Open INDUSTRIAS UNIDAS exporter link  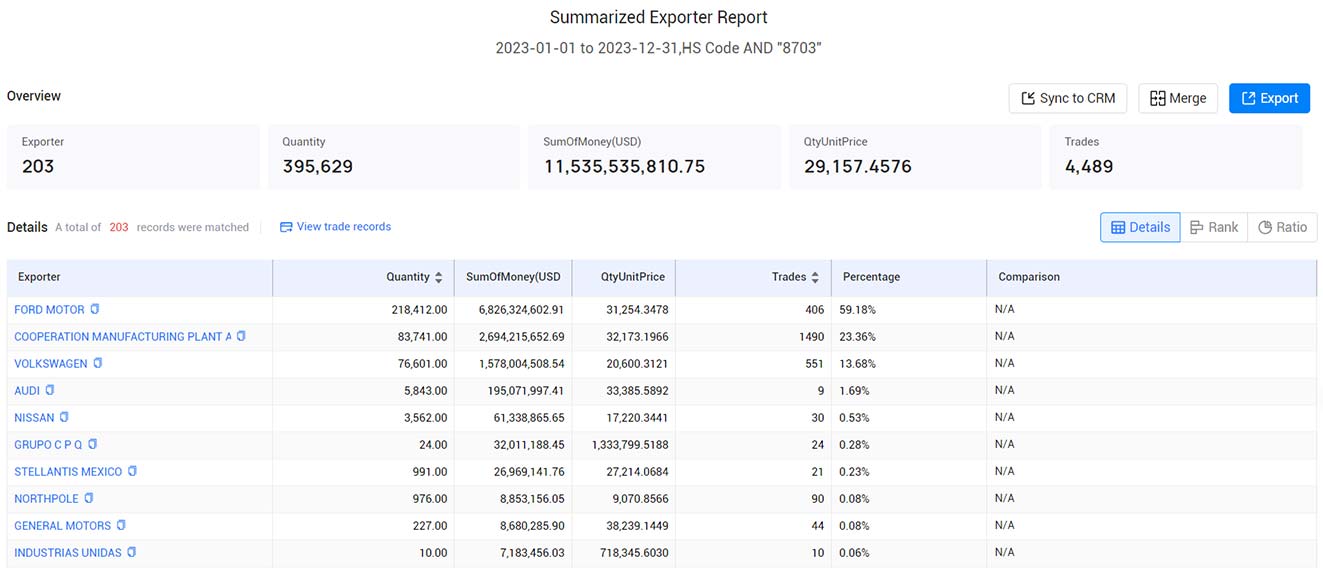pyautogui.click(x=68, y=553)
